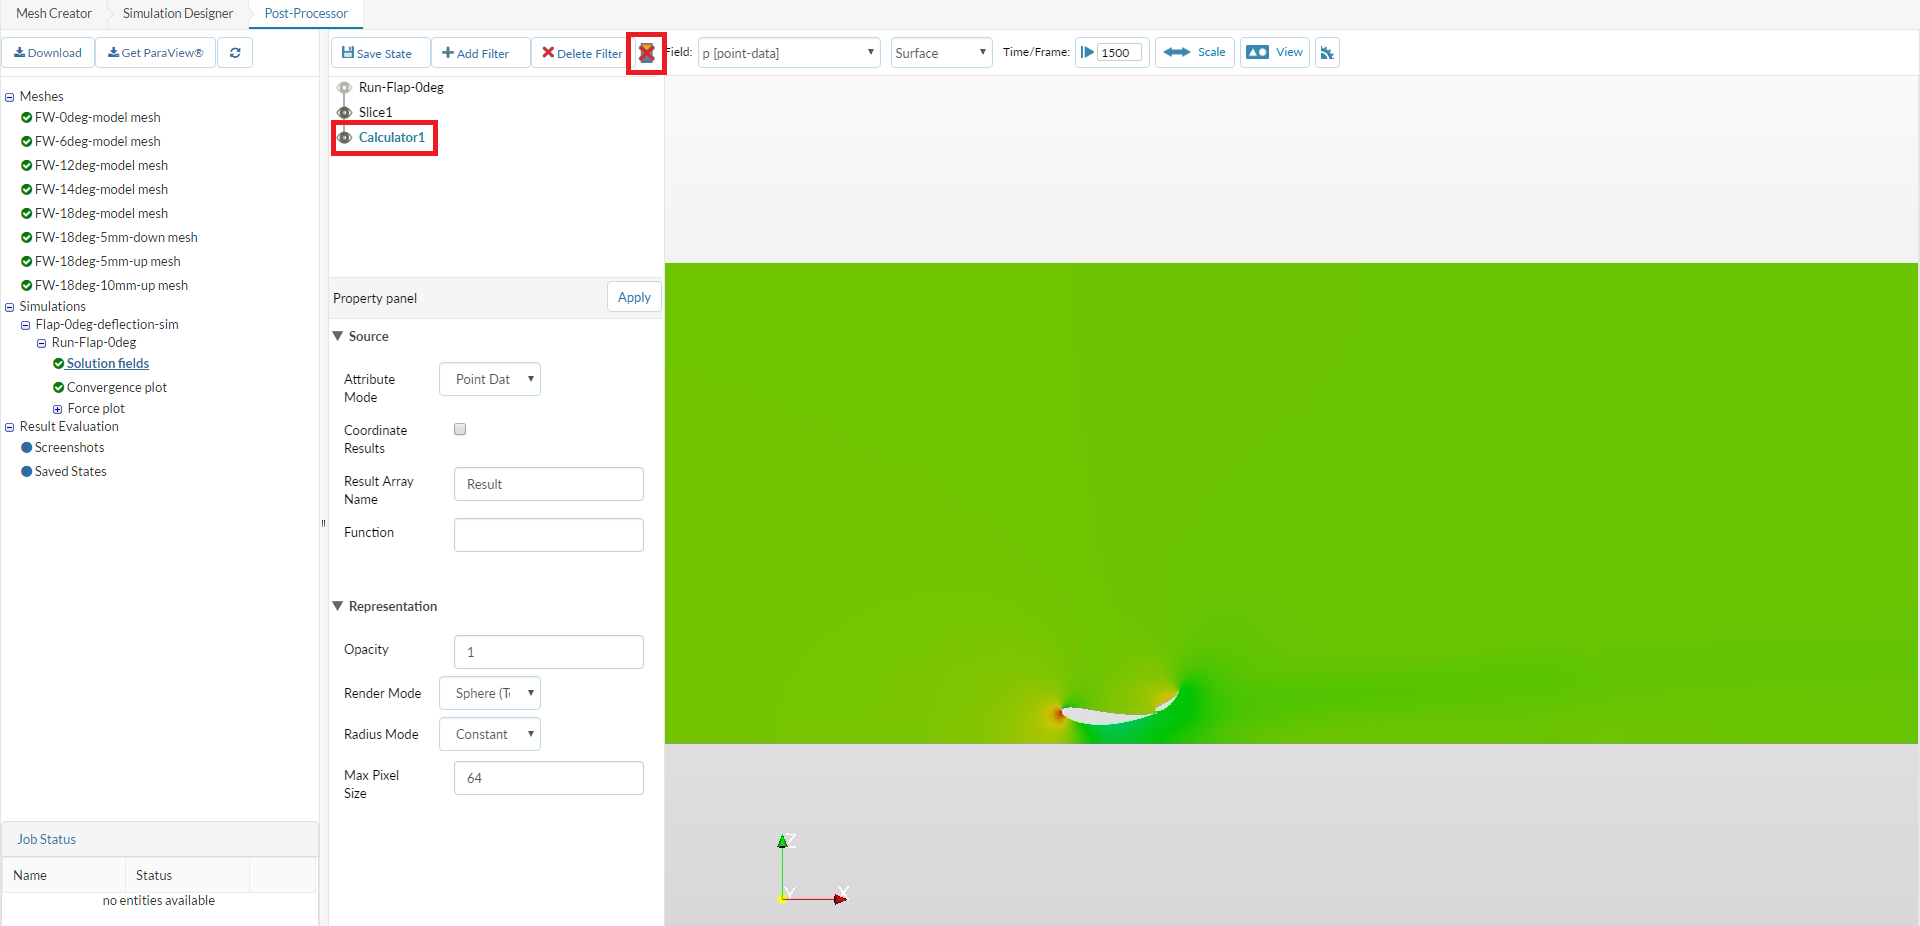The height and width of the screenshot is (926, 1920).
Task: Click the rightmost toolbar icon after View
Action: click(1327, 53)
